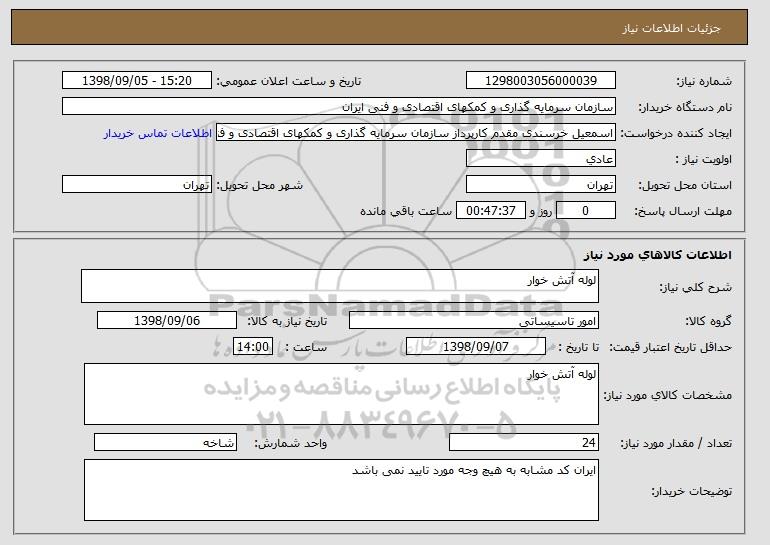This screenshot has height=545, width=770.
Task: Click the ایجاد کننده درخواست field
Action: point(416,133)
